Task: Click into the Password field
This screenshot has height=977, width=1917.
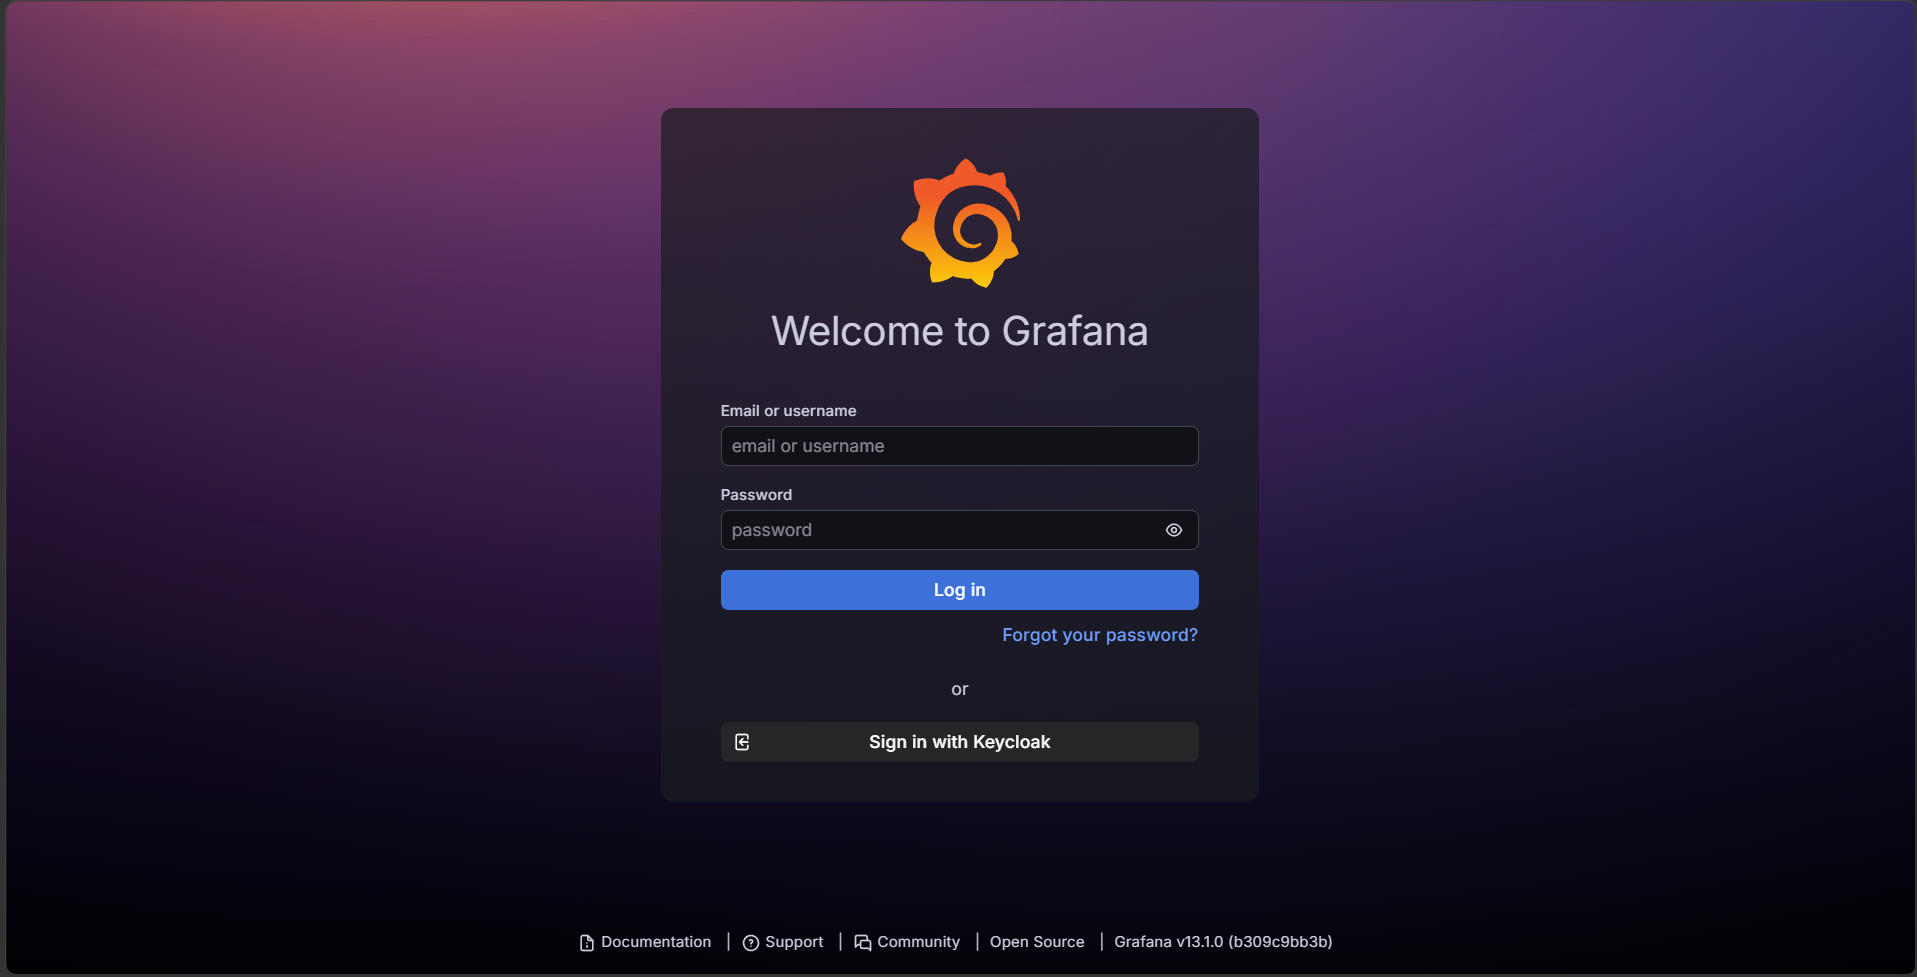Action: [959, 530]
